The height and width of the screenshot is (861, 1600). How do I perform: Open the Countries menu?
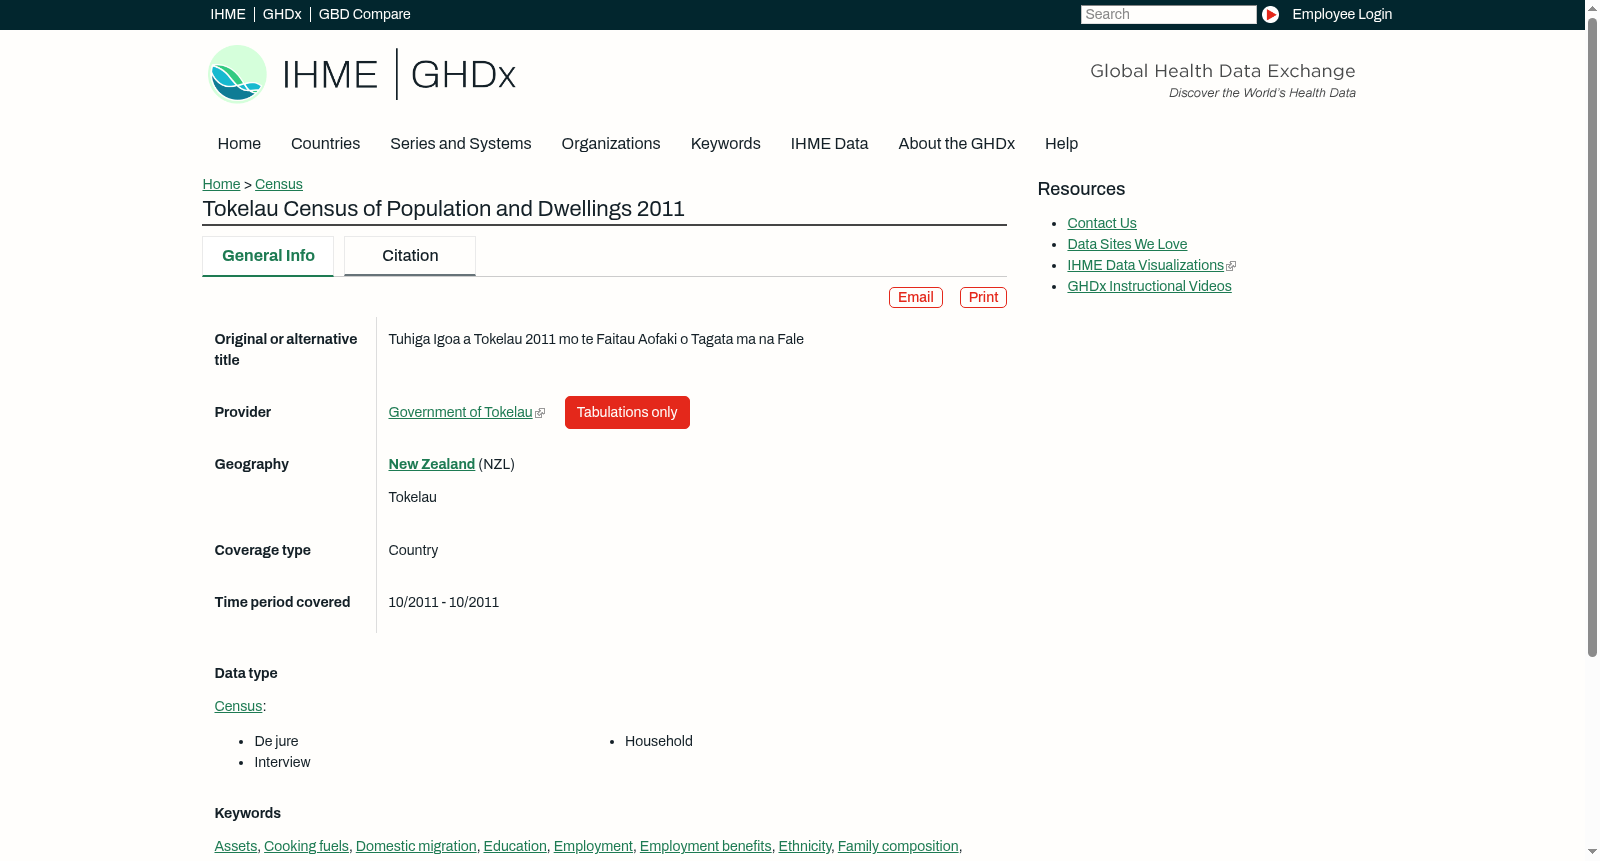point(325,144)
